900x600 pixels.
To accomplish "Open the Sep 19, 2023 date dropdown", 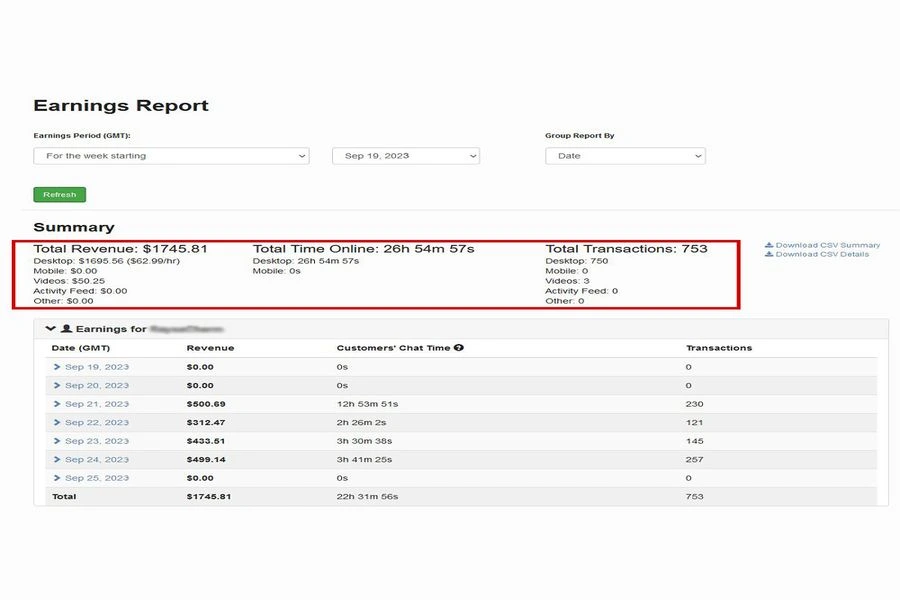I will coord(406,156).
